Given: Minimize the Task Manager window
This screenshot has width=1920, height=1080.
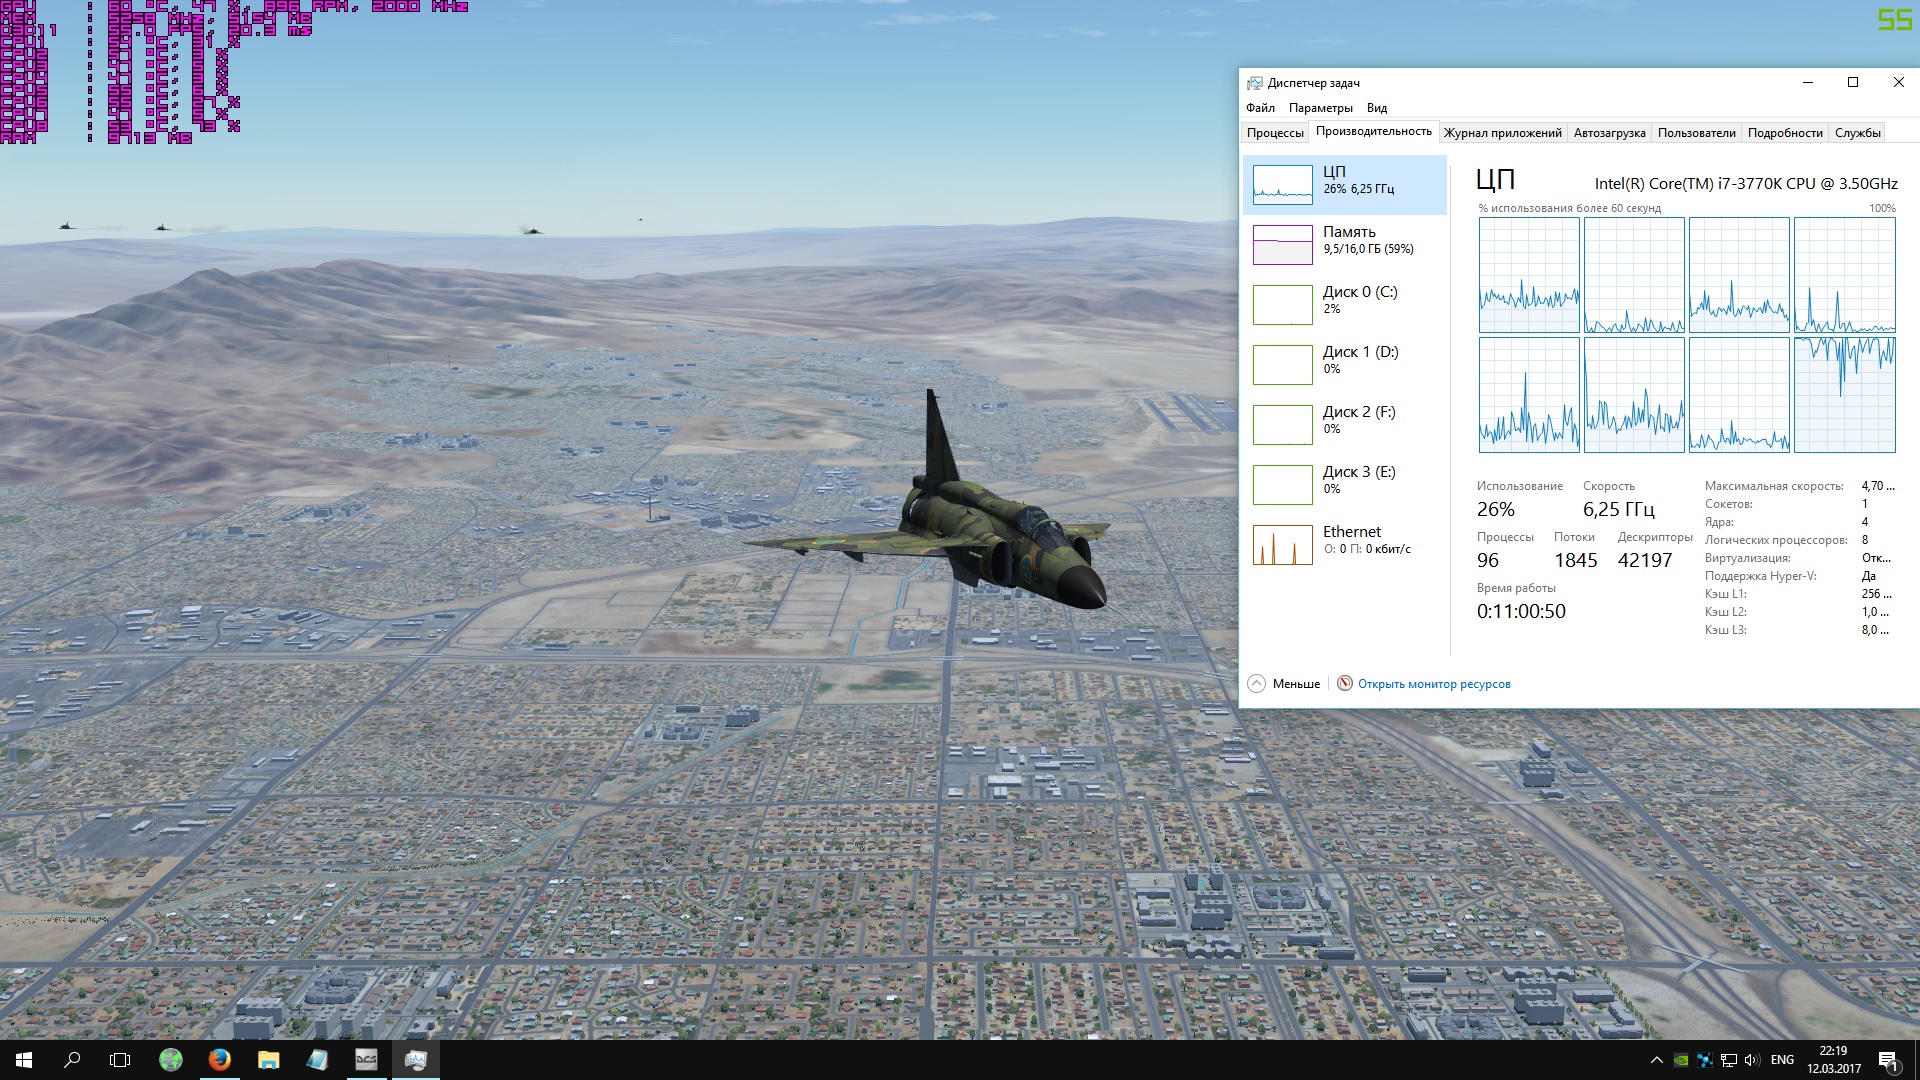Looking at the screenshot, I should [1807, 83].
